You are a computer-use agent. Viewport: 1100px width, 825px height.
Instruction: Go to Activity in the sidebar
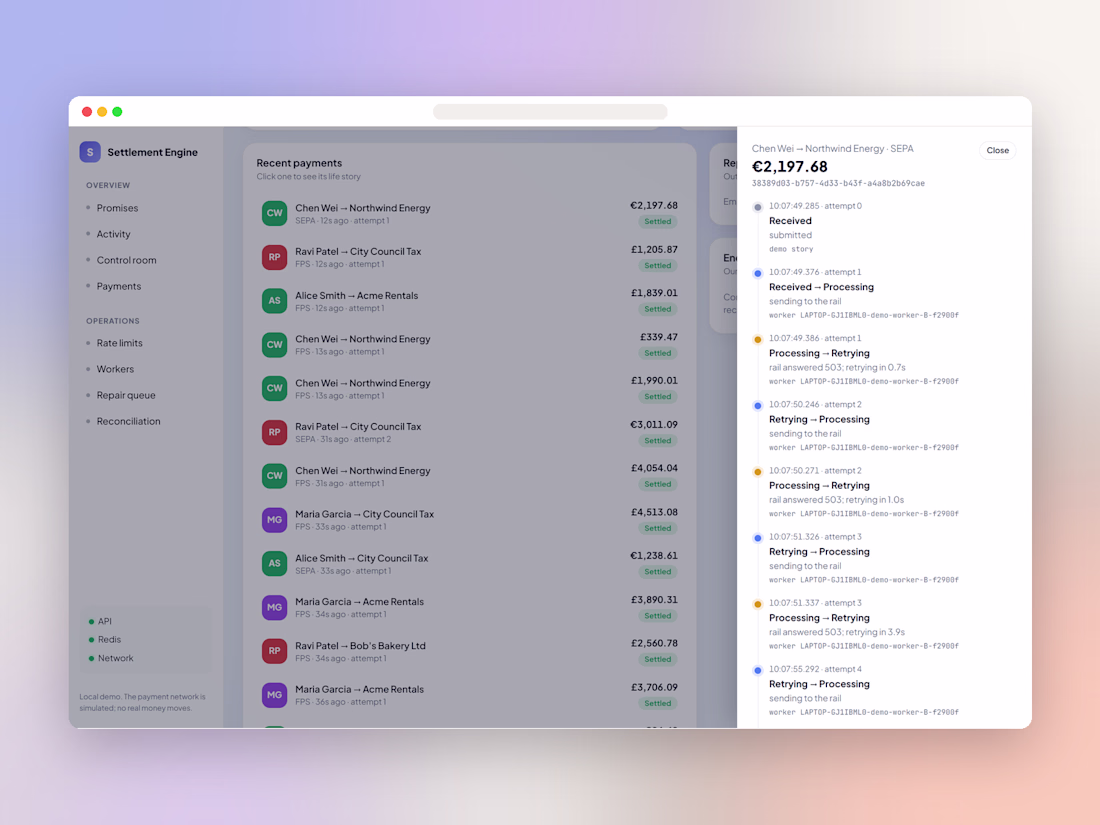[x=114, y=234]
